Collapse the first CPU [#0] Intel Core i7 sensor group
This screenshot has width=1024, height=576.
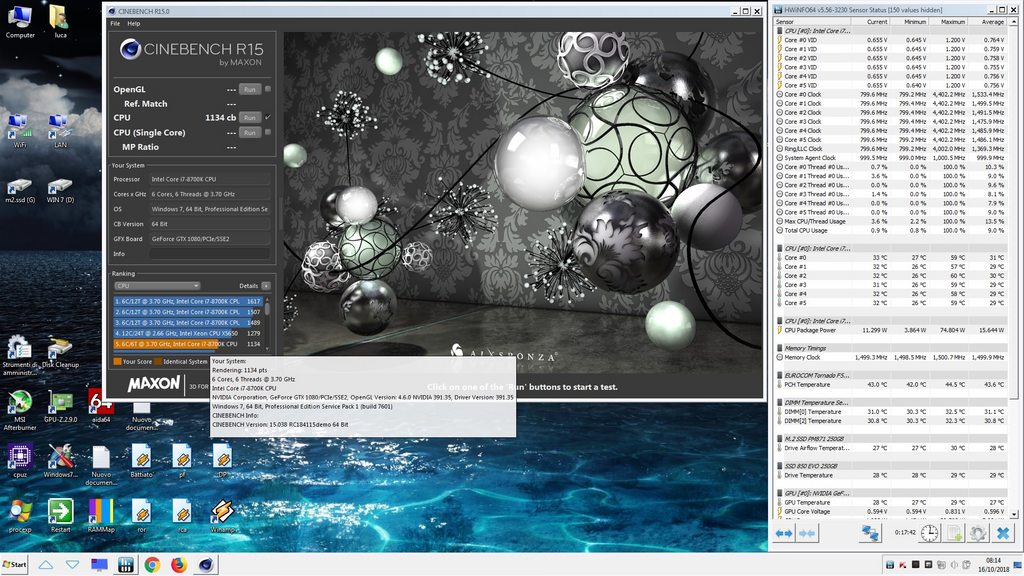click(x=779, y=31)
